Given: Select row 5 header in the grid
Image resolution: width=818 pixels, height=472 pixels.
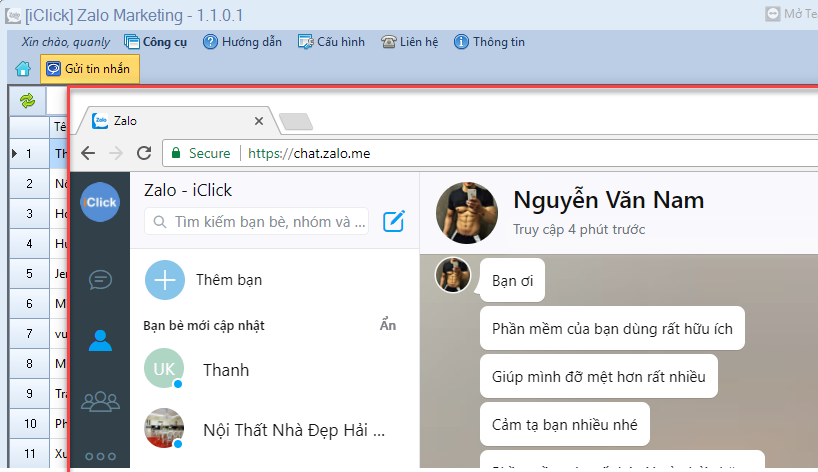Looking at the screenshot, I should (x=29, y=274).
